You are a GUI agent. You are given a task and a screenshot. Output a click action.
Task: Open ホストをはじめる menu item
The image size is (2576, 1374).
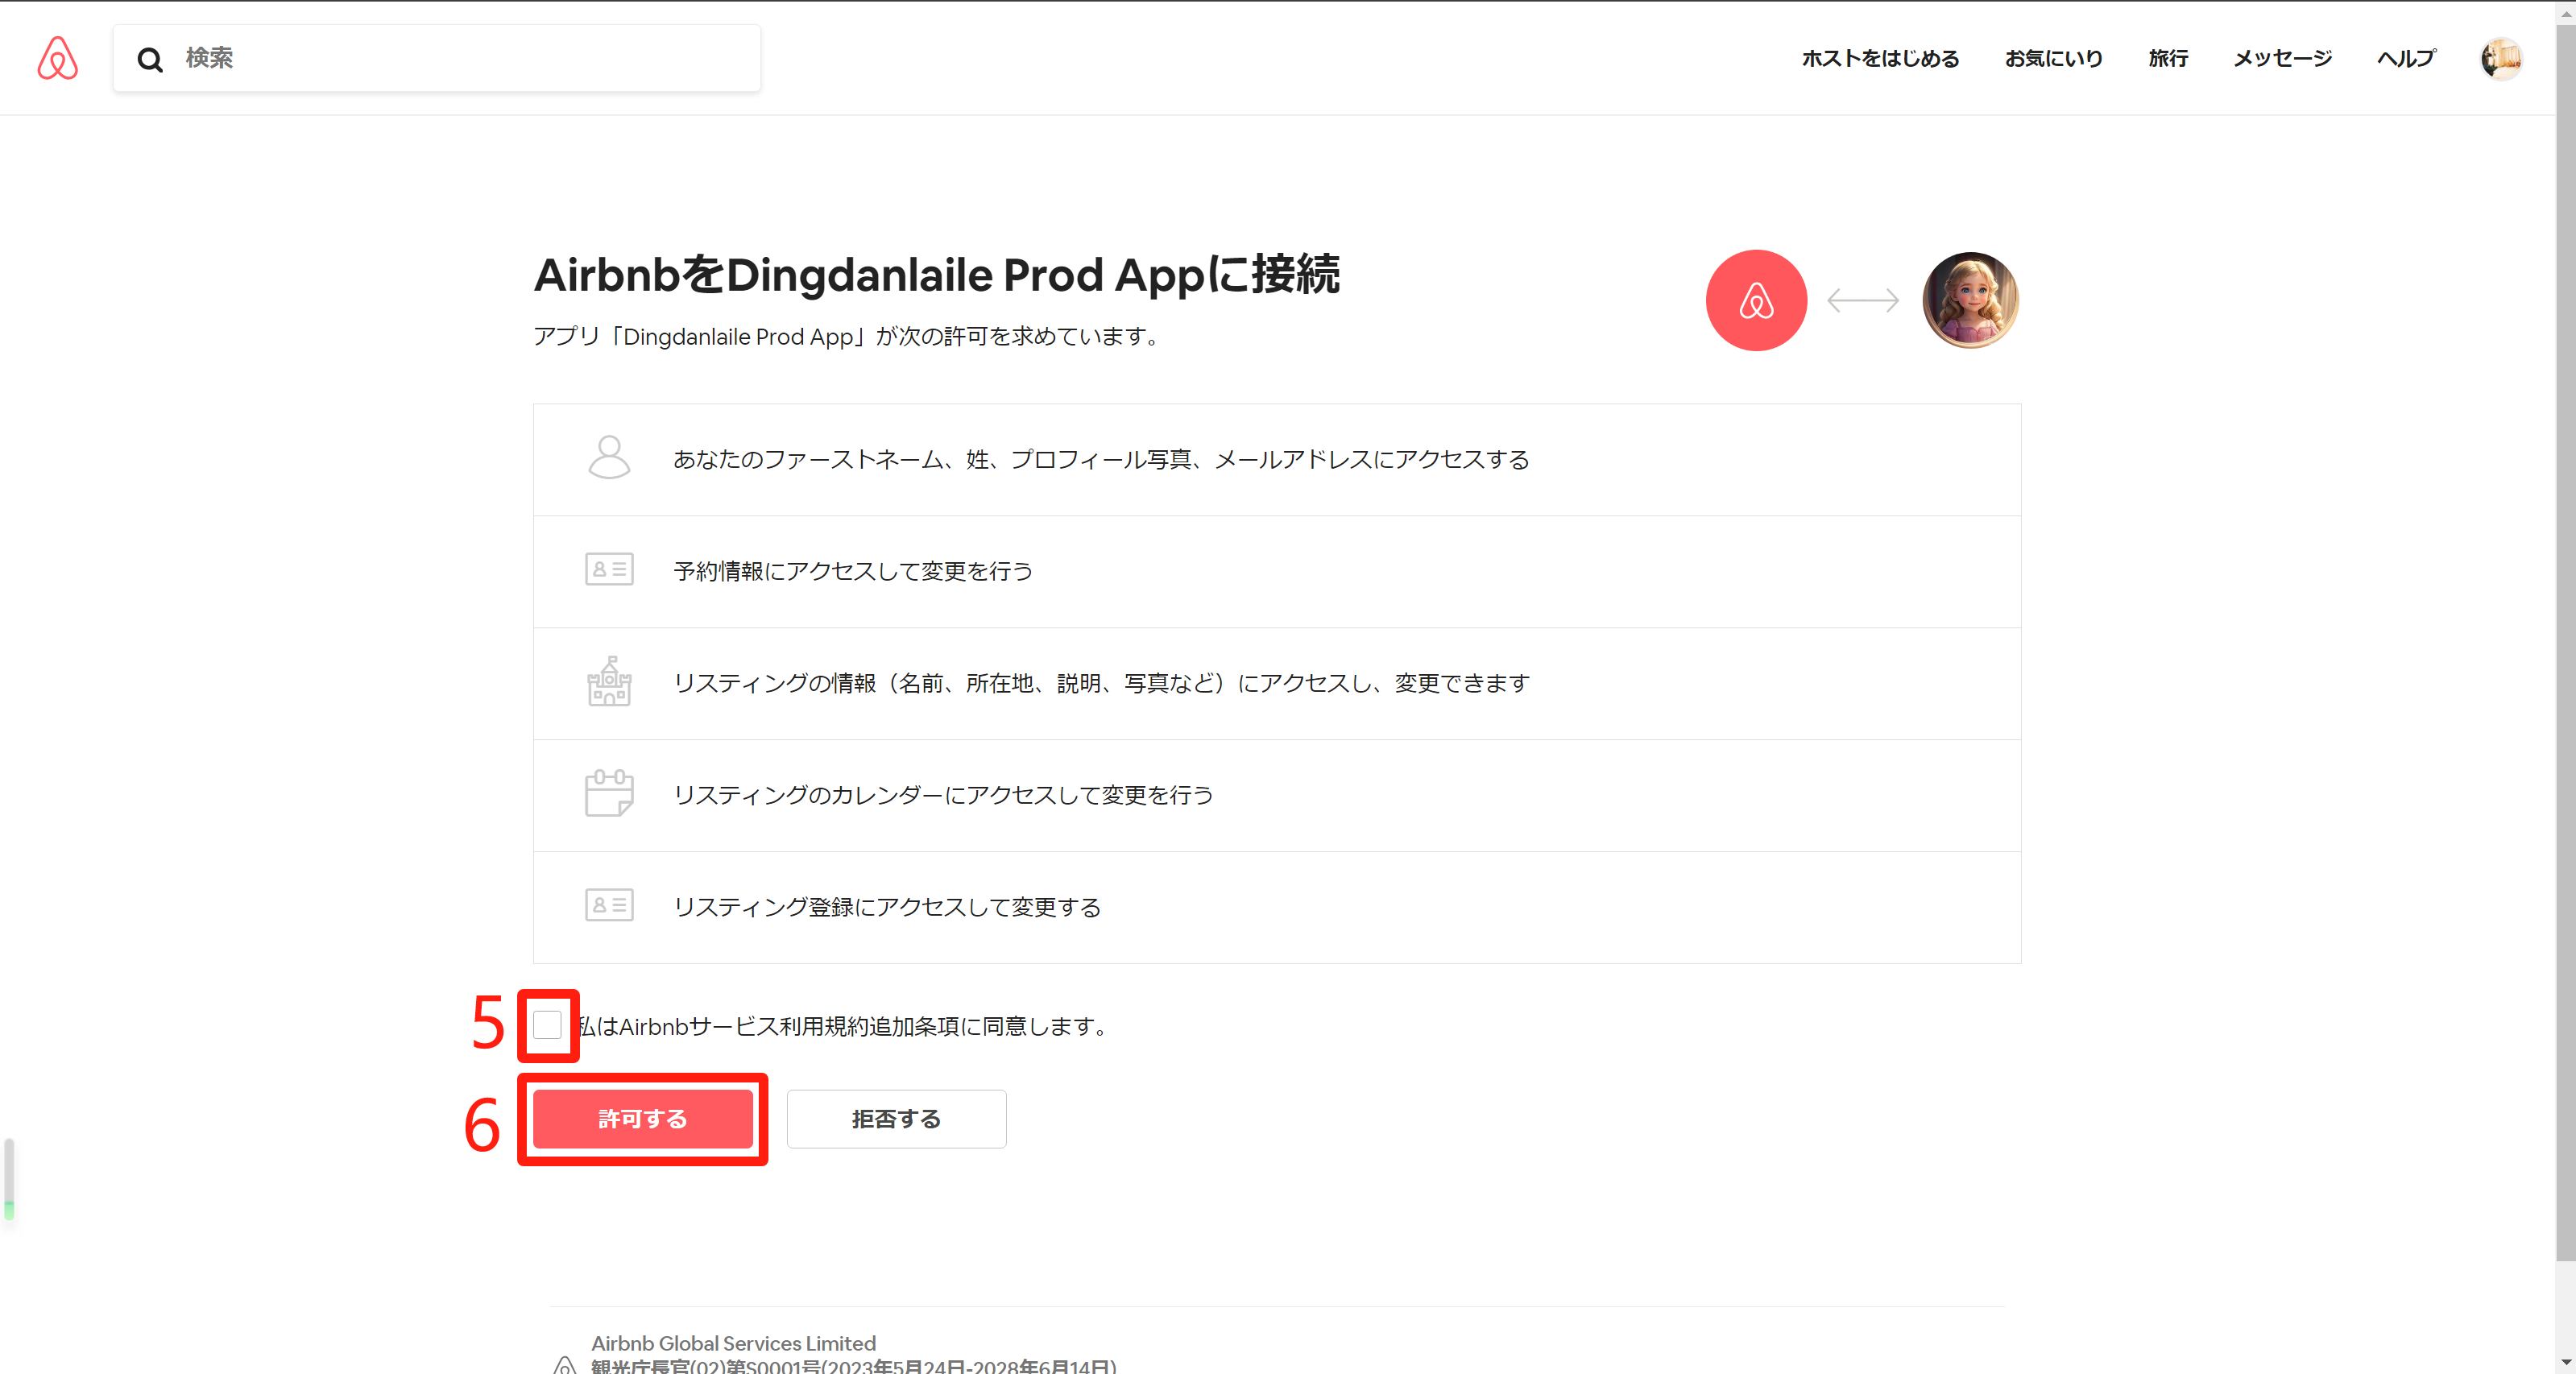(1880, 58)
